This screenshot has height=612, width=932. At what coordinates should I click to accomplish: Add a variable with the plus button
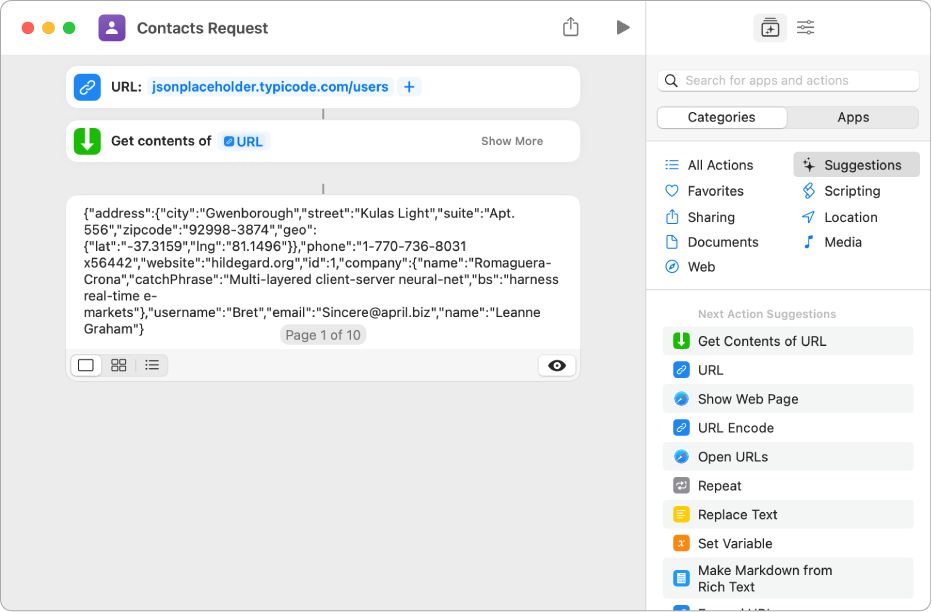[409, 87]
